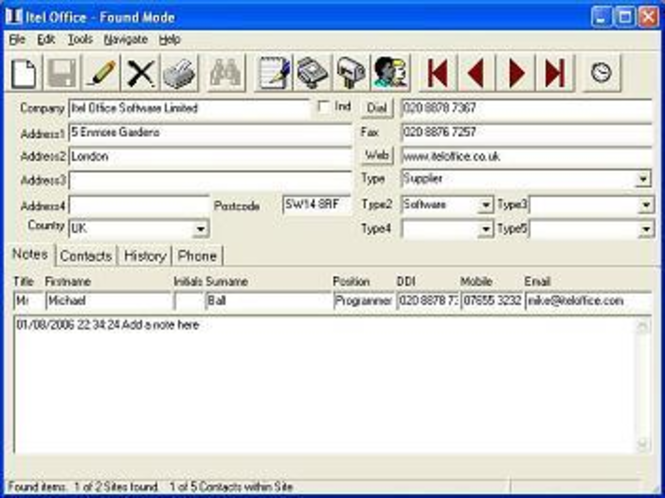Click the Itel Office title bar app icon

14,17
